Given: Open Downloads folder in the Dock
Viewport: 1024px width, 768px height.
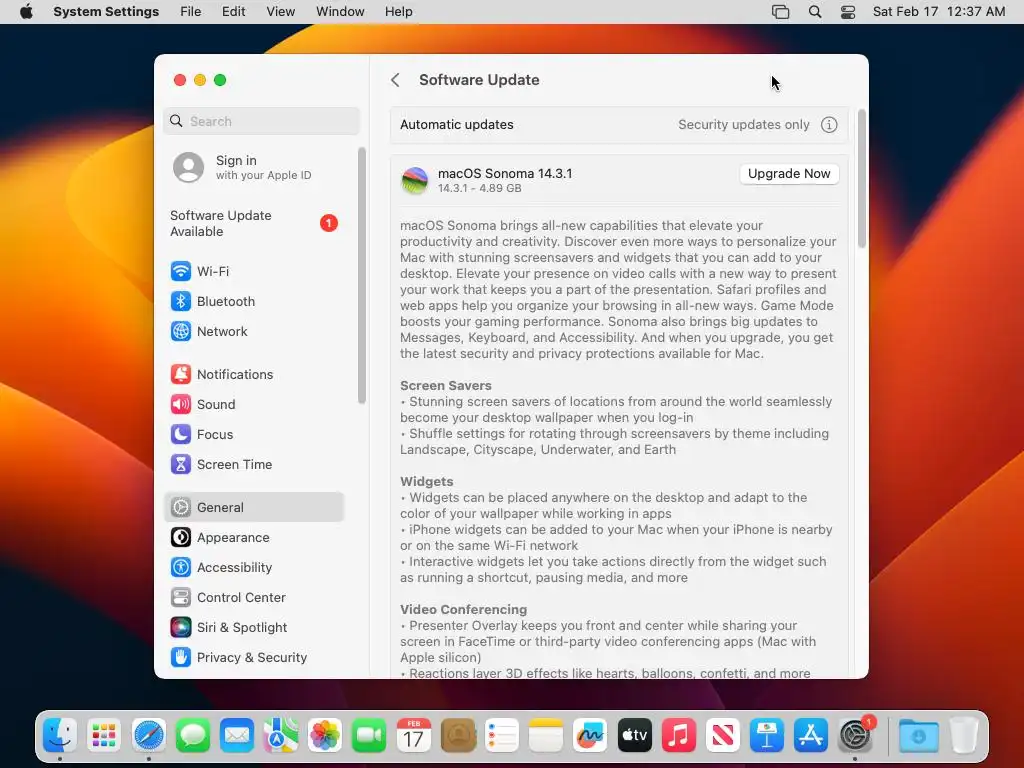Looking at the screenshot, I should click(919, 736).
